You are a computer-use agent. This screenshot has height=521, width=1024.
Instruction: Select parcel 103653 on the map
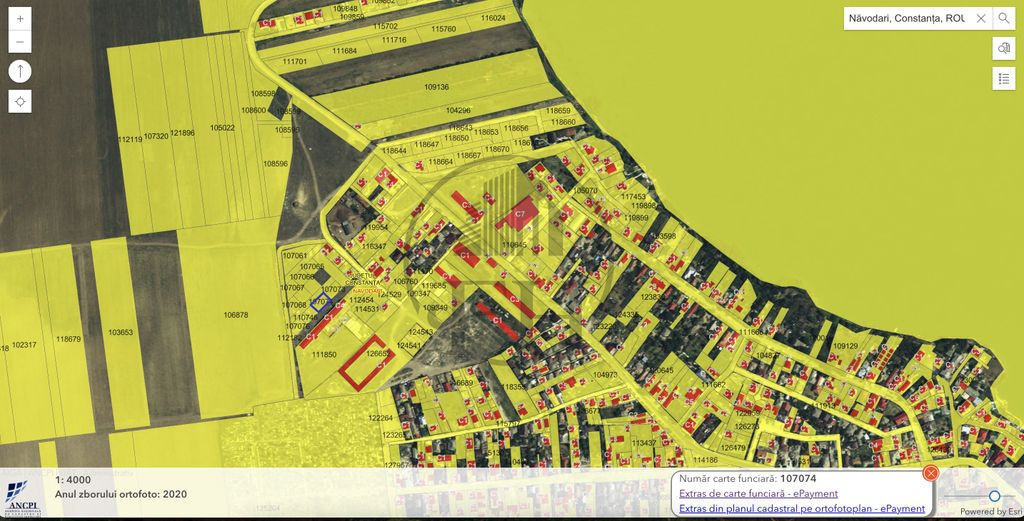(120, 332)
